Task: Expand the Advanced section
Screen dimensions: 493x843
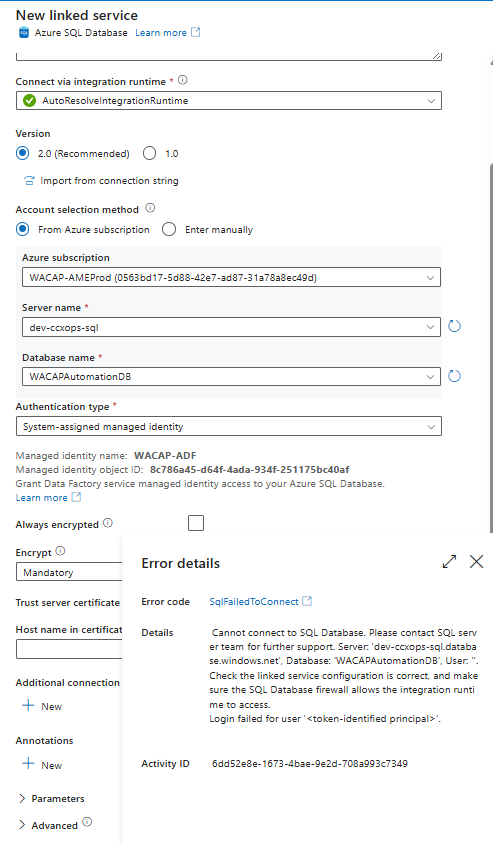Action: [x=49, y=825]
